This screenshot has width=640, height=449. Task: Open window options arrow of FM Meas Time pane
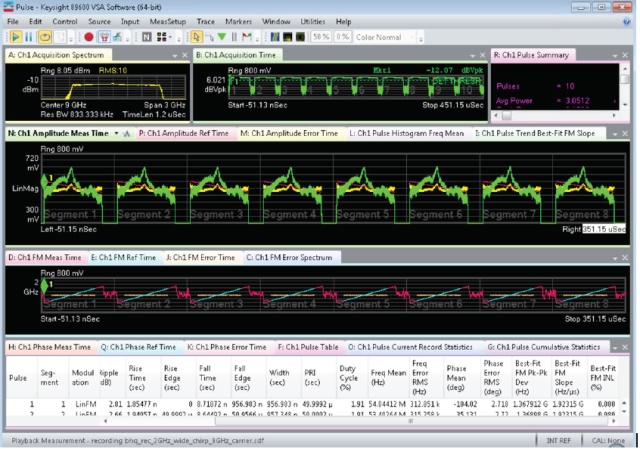click(x=615, y=258)
